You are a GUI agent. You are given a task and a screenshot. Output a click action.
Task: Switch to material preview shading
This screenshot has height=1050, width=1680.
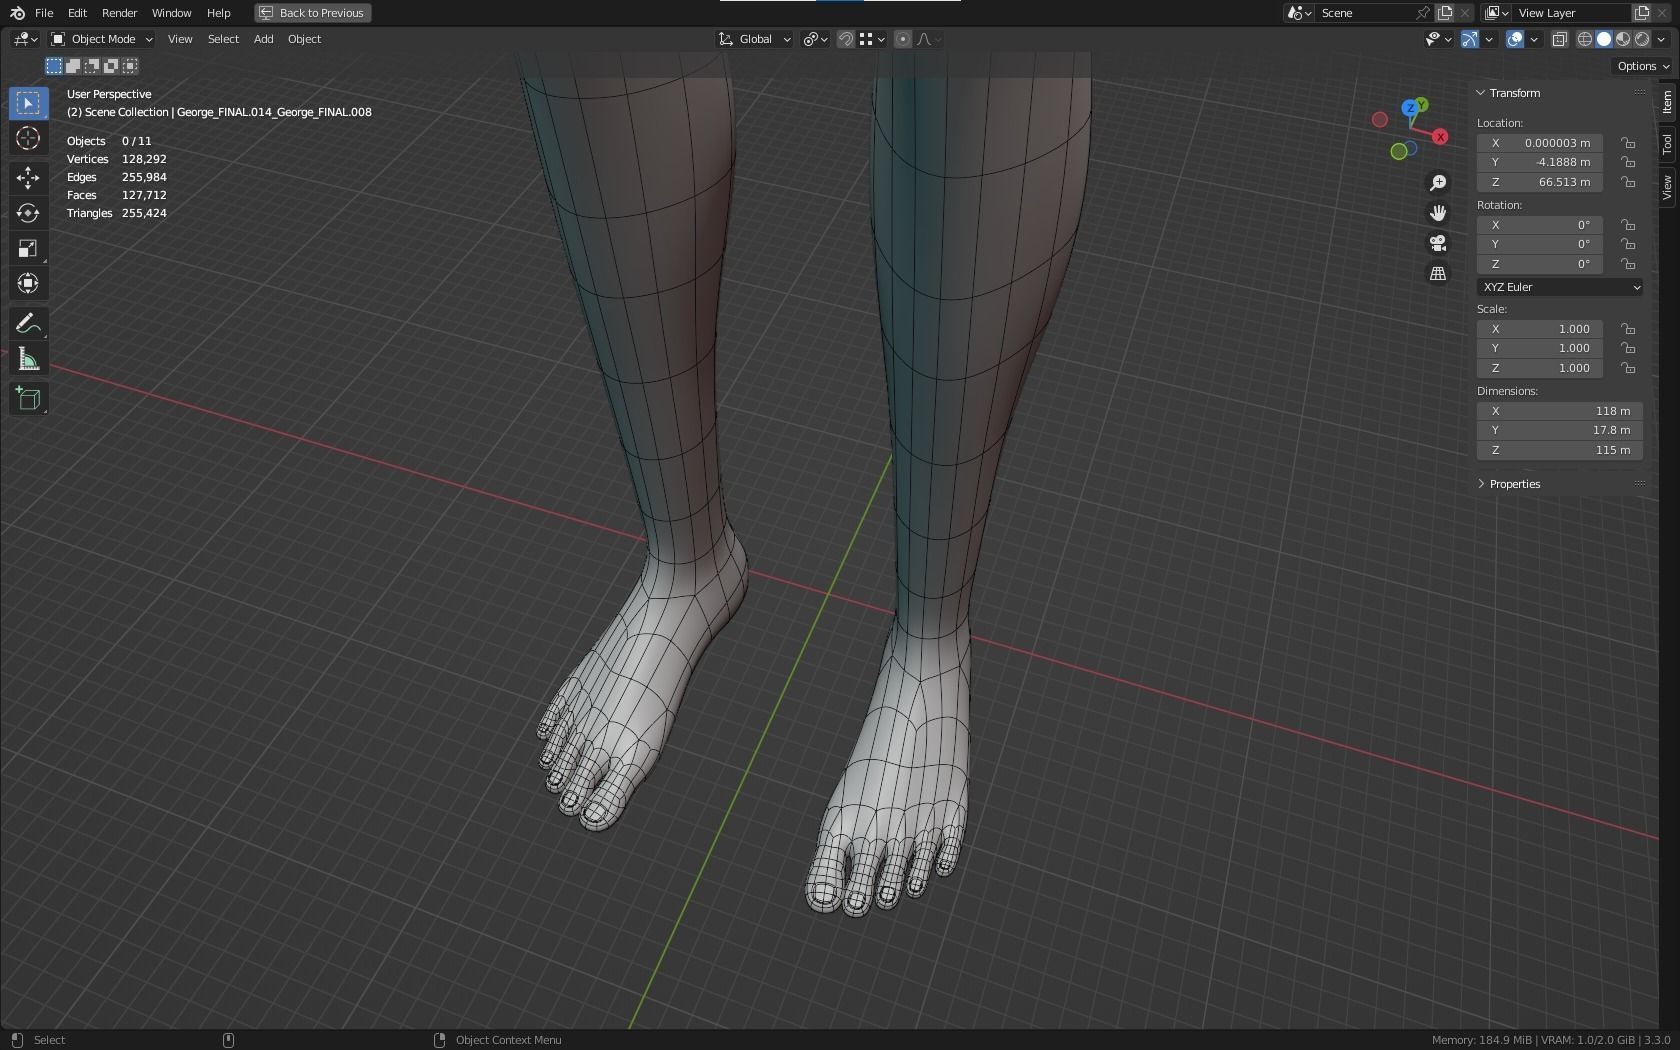tap(1623, 39)
